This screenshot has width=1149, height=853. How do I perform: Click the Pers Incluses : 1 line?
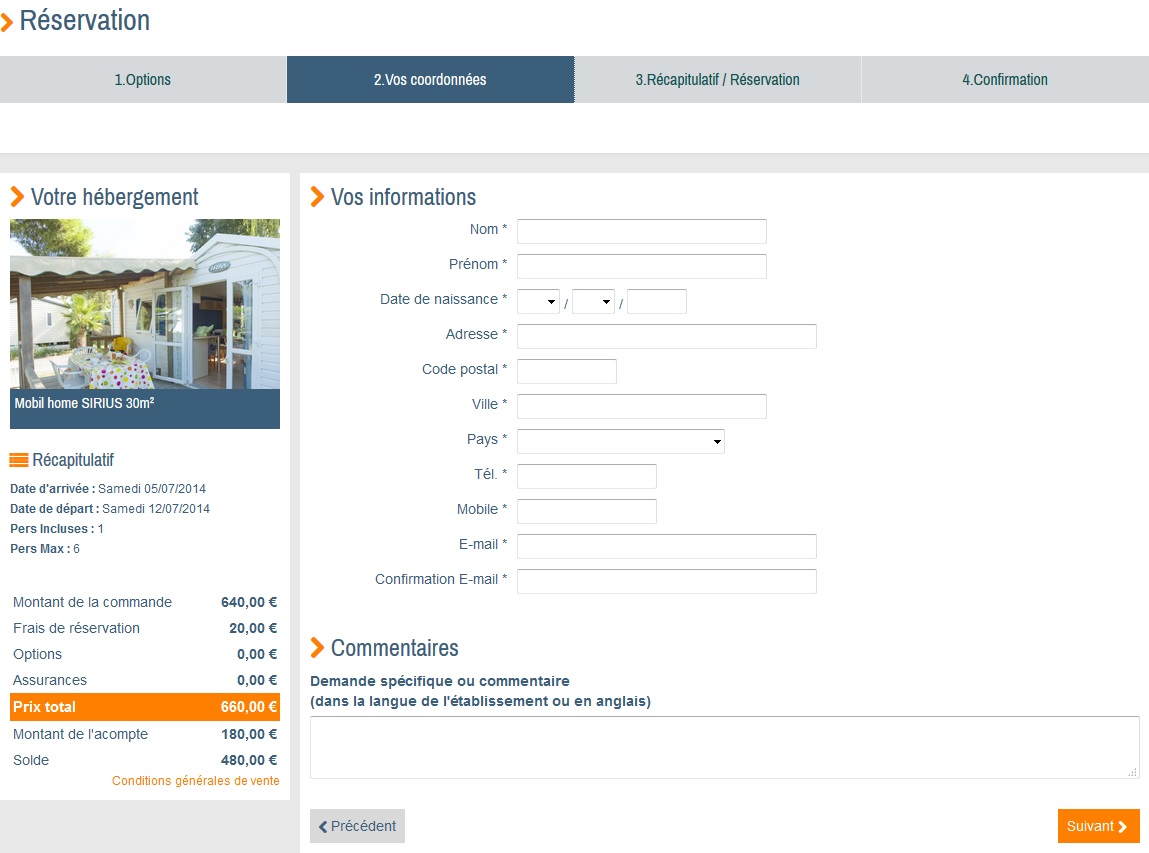coord(57,529)
